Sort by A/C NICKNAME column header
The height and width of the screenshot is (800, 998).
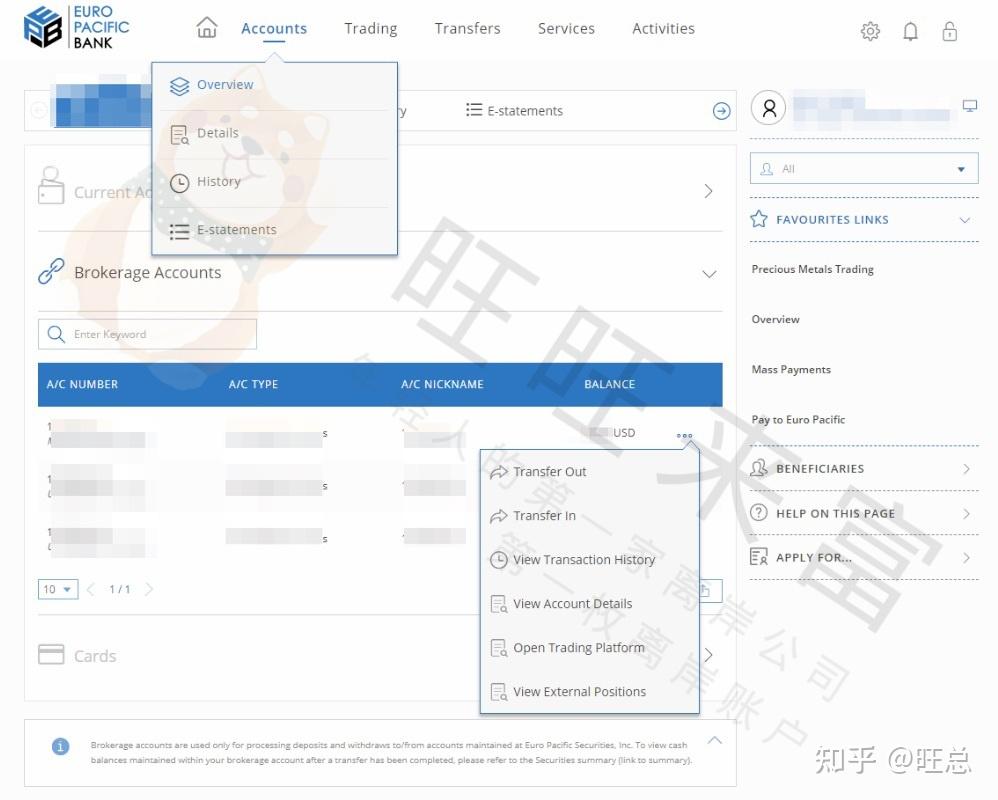click(x=442, y=384)
